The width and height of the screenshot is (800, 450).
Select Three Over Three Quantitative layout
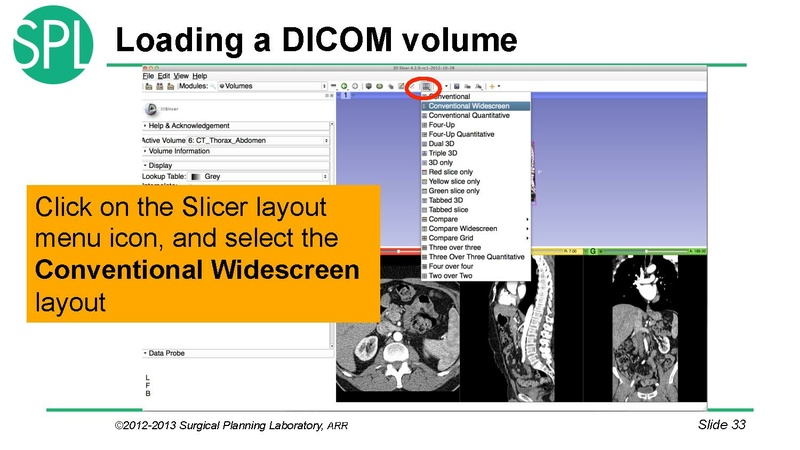point(476,257)
